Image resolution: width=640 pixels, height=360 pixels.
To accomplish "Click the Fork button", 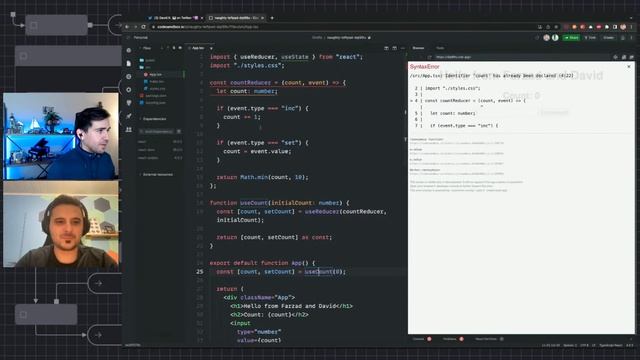I will [x=590, y=38].
